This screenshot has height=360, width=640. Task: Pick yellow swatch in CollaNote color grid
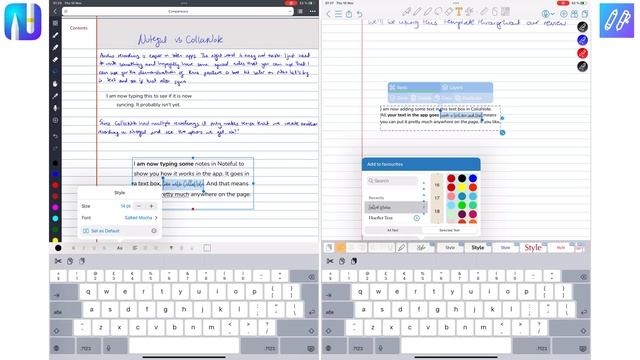(x=462, y=187)
